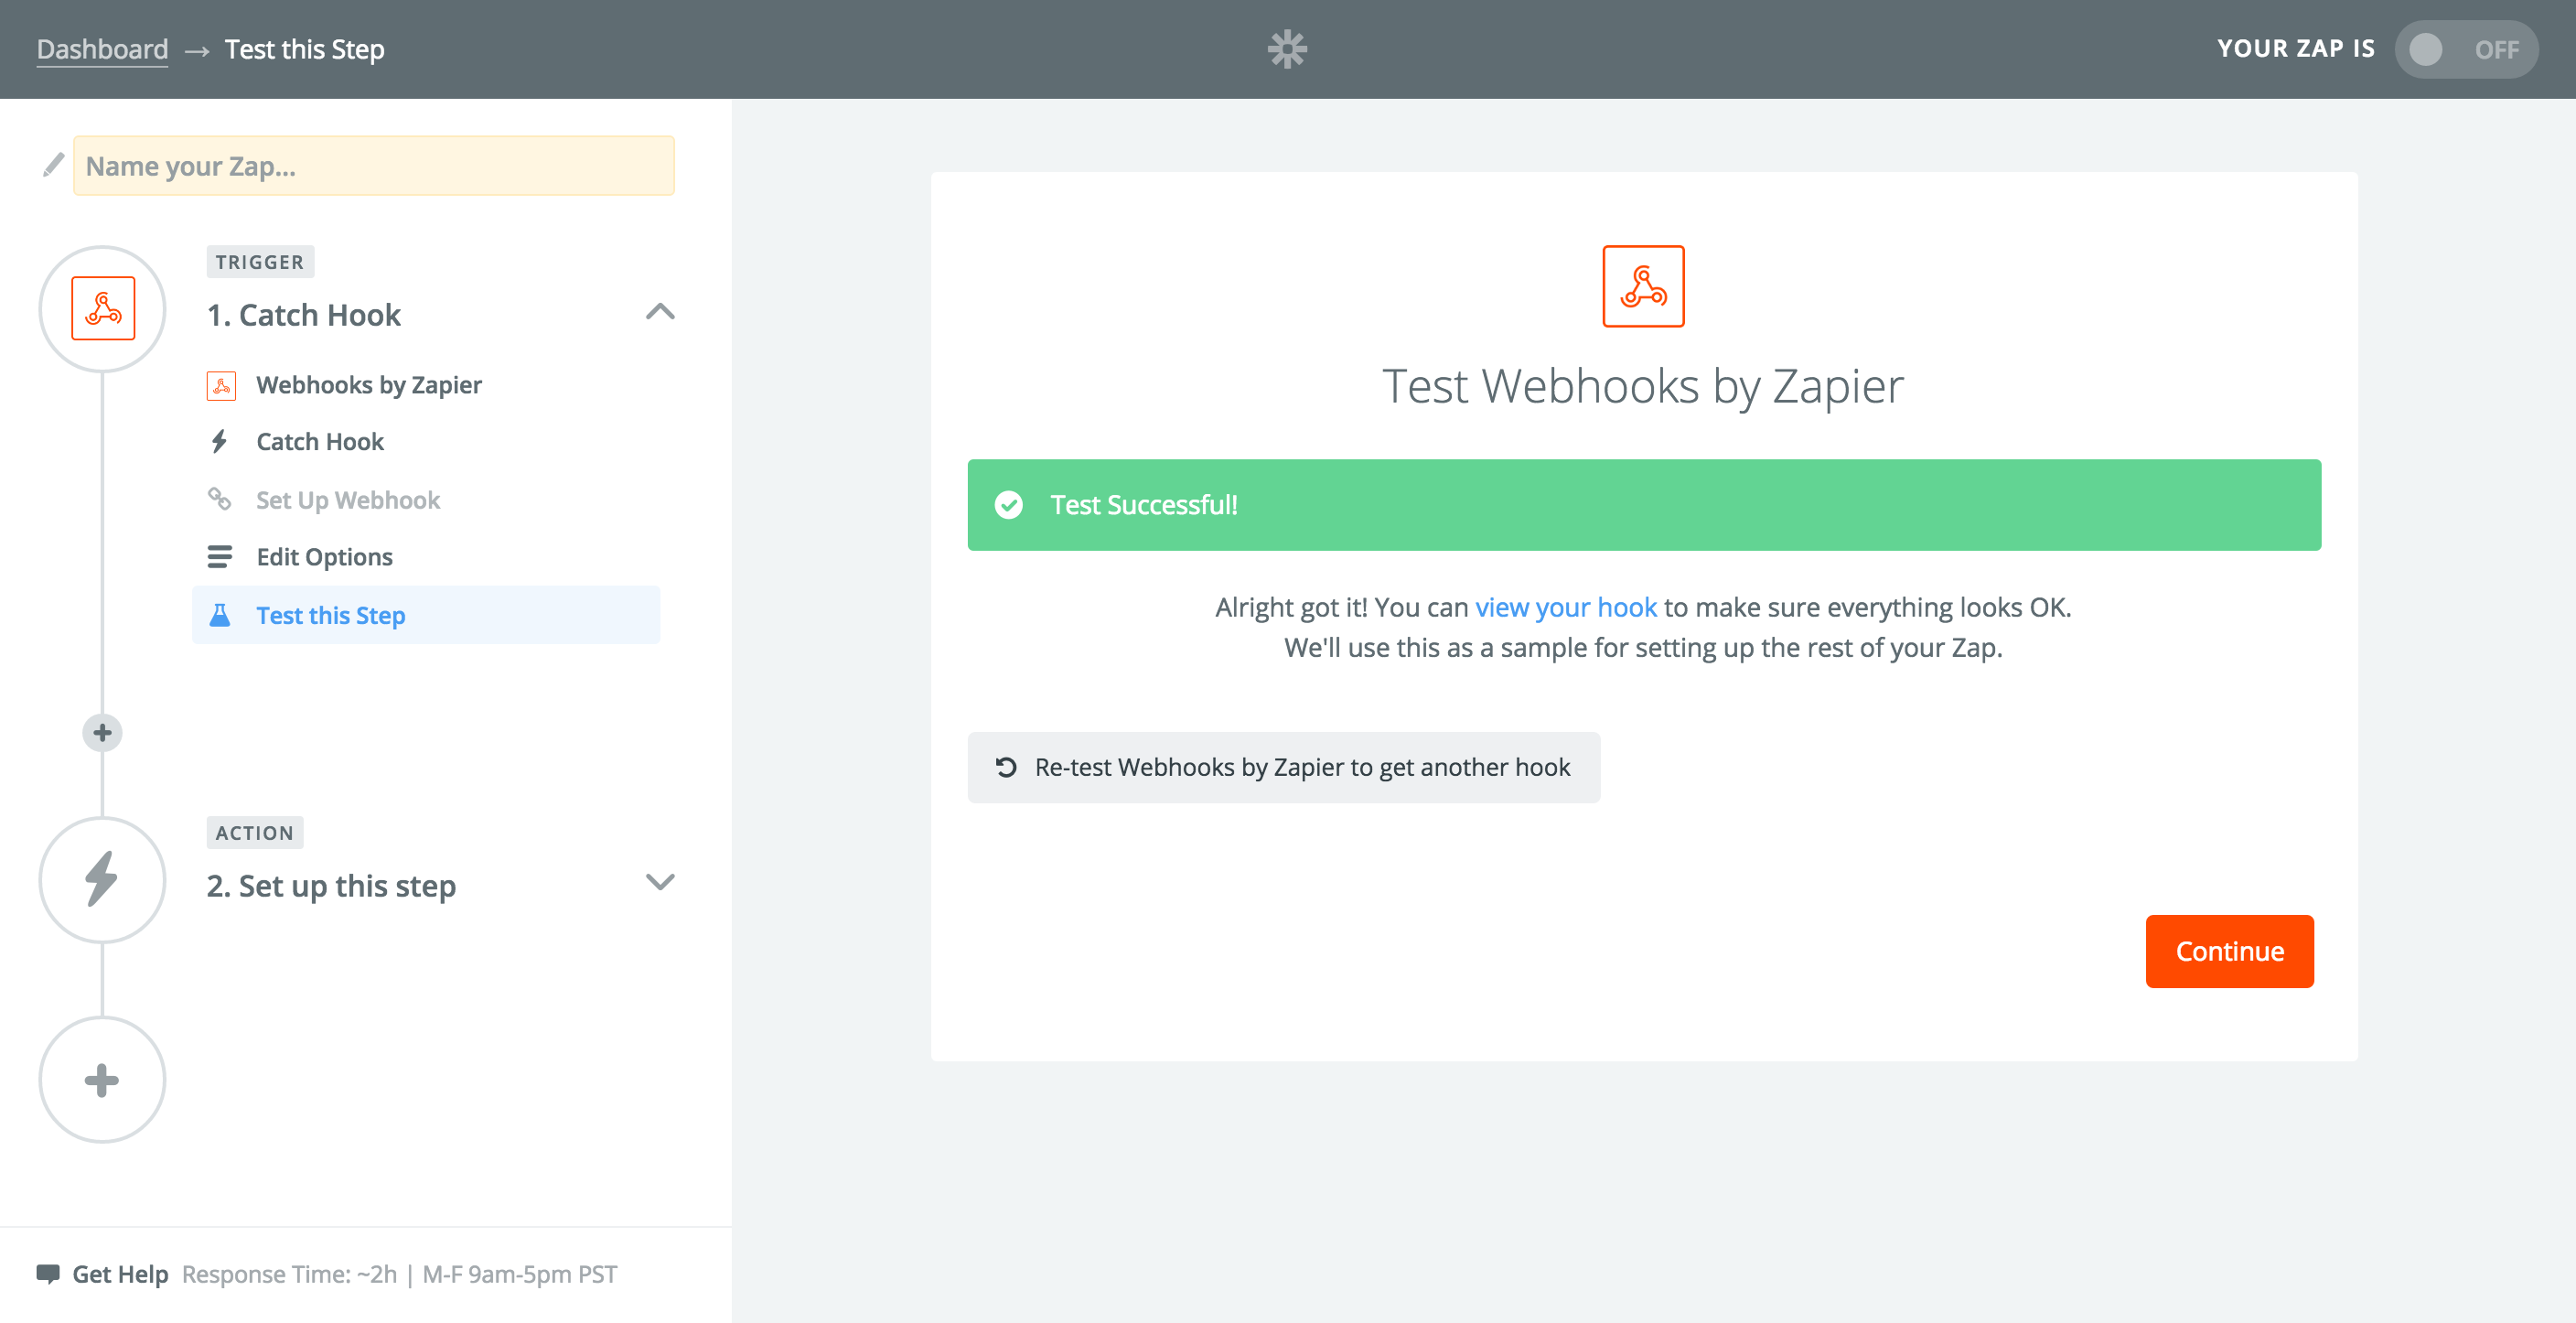
Task: Toggle the Zap ON/OFF switch
Action: (2465, 49)
